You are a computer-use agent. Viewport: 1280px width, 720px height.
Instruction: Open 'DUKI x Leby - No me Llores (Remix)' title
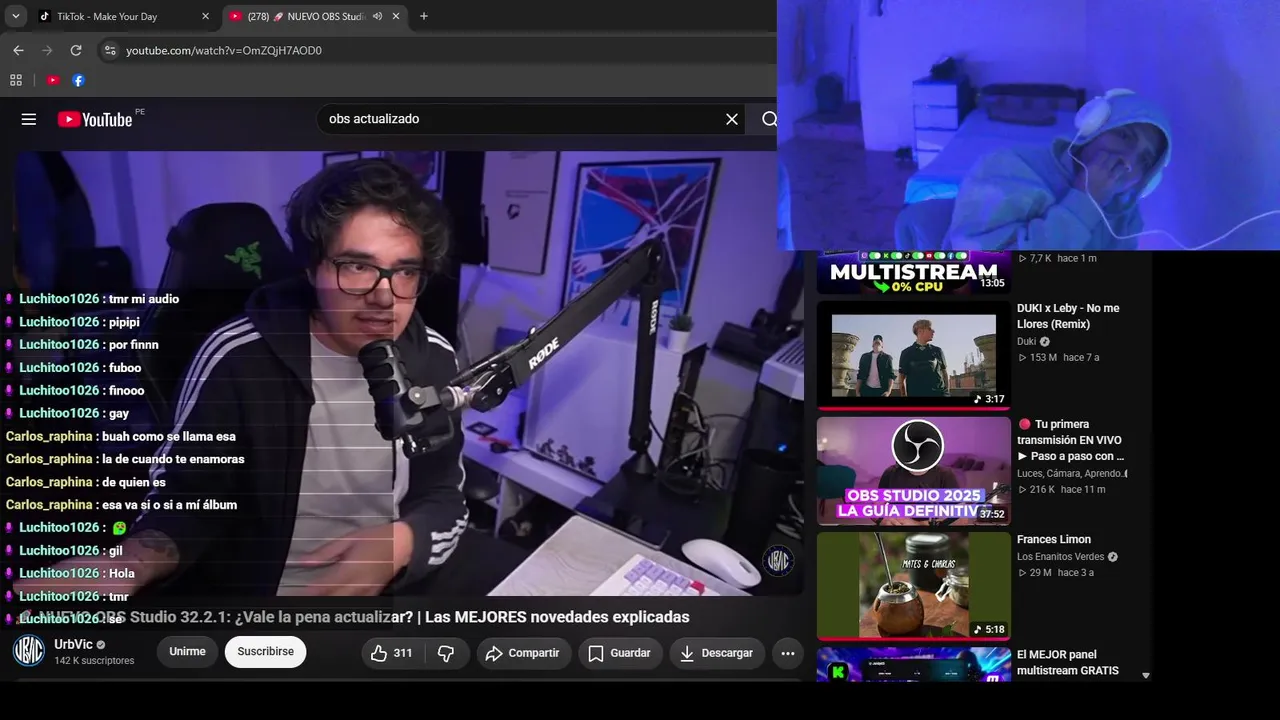point(1068,316)
